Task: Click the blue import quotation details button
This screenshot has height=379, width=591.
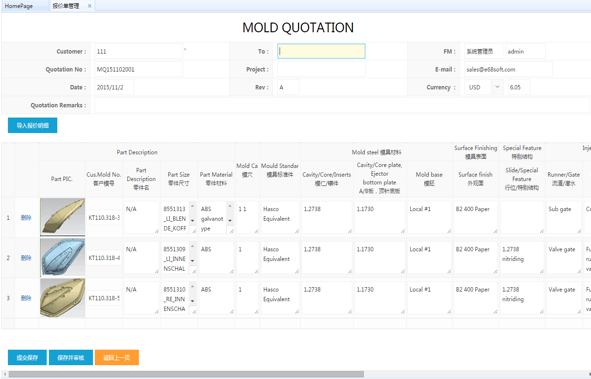Action: 32,125
